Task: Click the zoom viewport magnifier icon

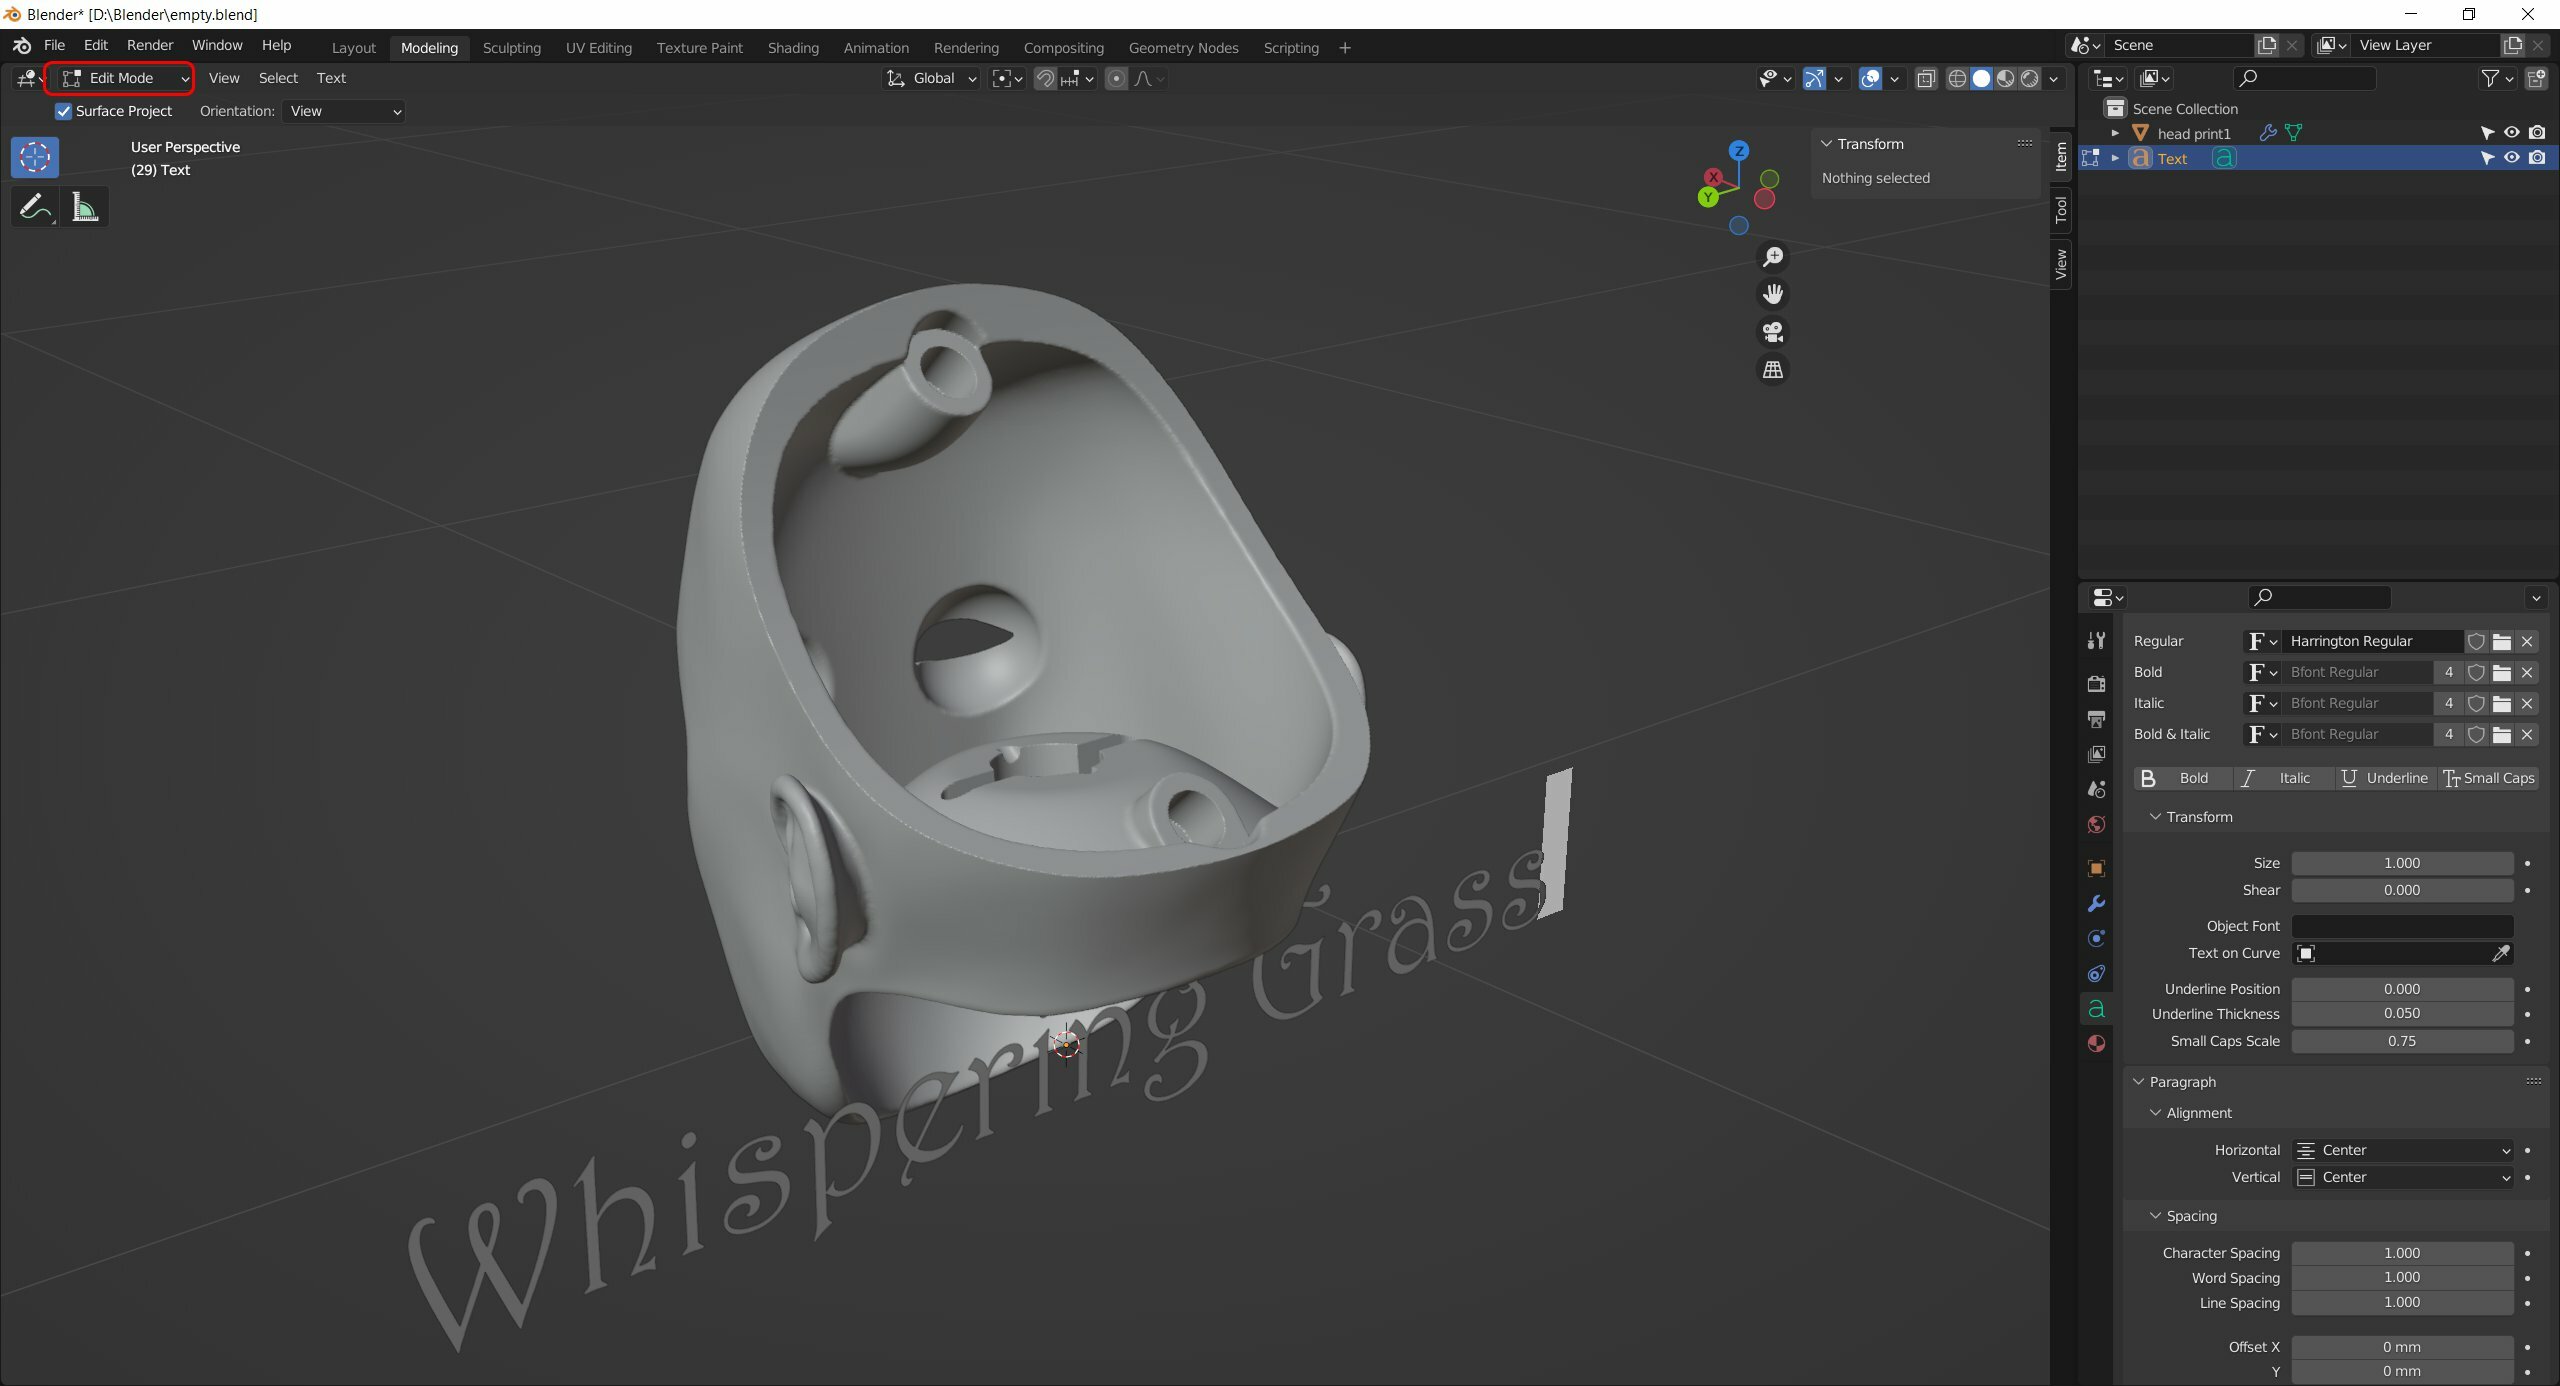Action: tap(1773, 257)
